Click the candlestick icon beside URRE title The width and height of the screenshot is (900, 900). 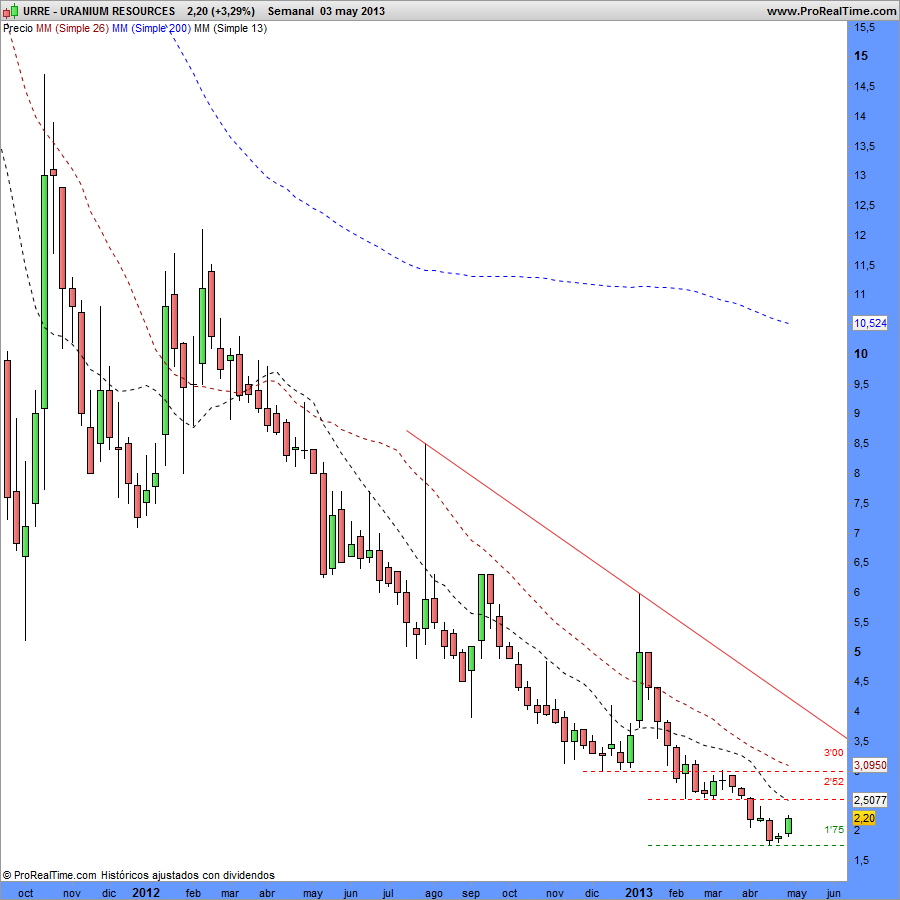10,11
